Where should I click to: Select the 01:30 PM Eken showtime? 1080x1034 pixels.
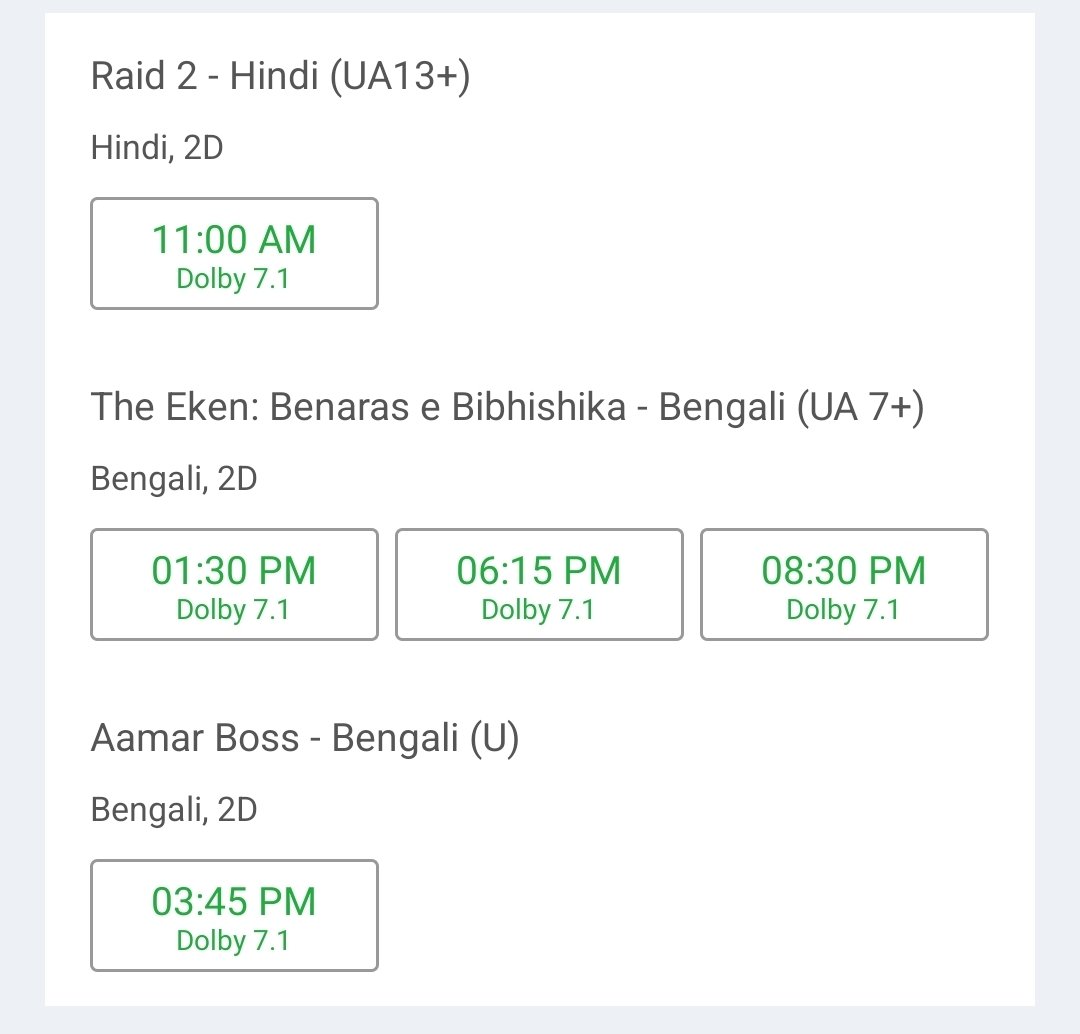coord(234,584)
